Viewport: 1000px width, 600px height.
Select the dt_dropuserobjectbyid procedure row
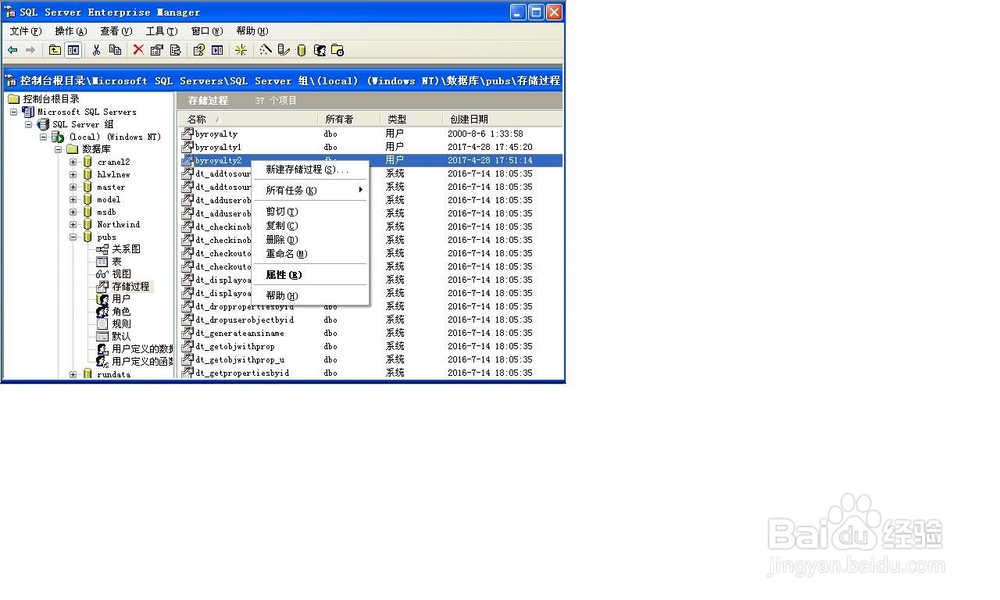pyautogui.click(x=371, y=320)
